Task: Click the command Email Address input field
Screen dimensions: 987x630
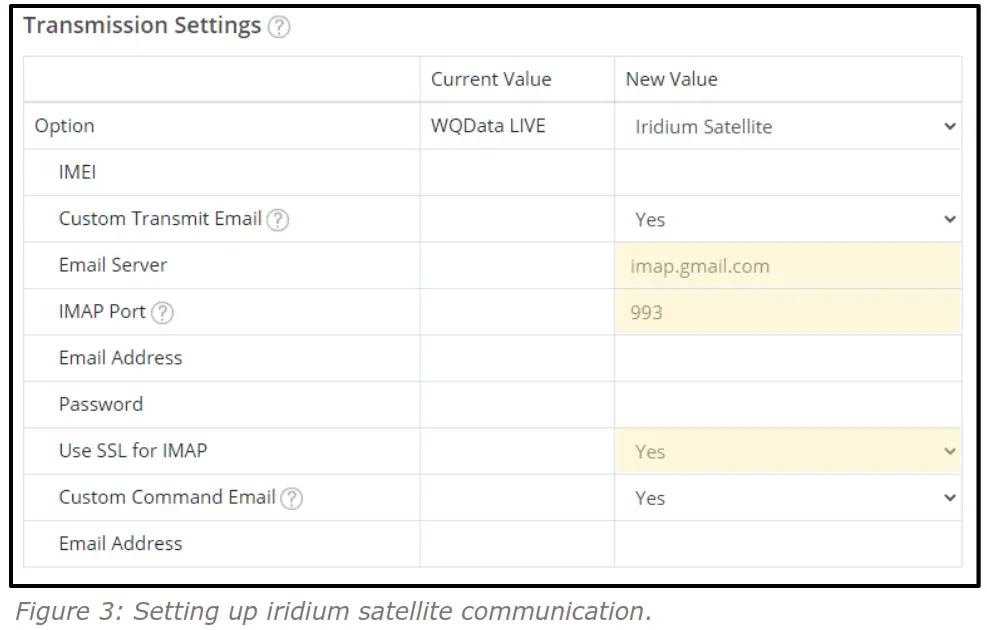Action: (788, 545)
